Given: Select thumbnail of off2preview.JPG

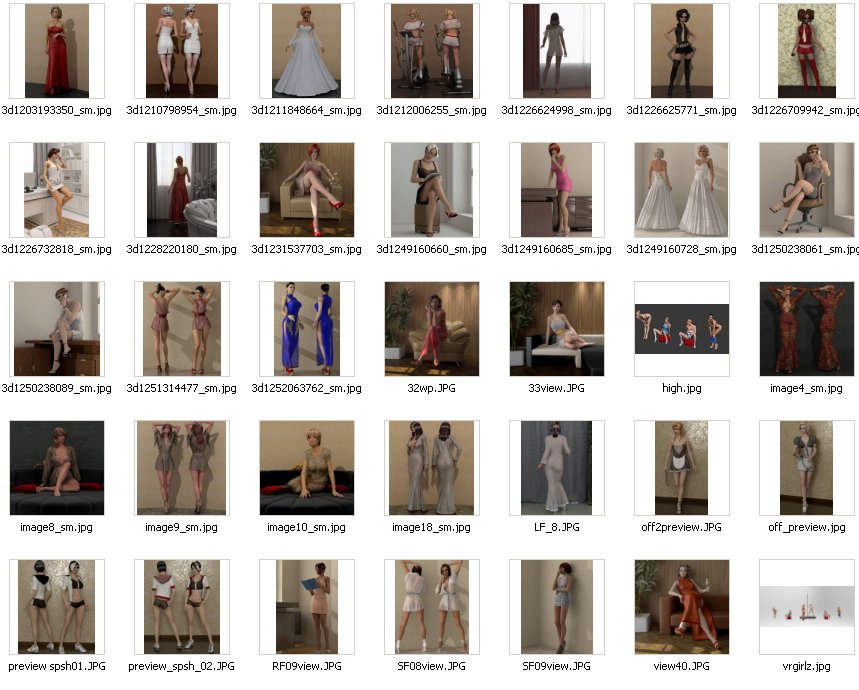Looking at the screenshot, I should coord(682,468).
